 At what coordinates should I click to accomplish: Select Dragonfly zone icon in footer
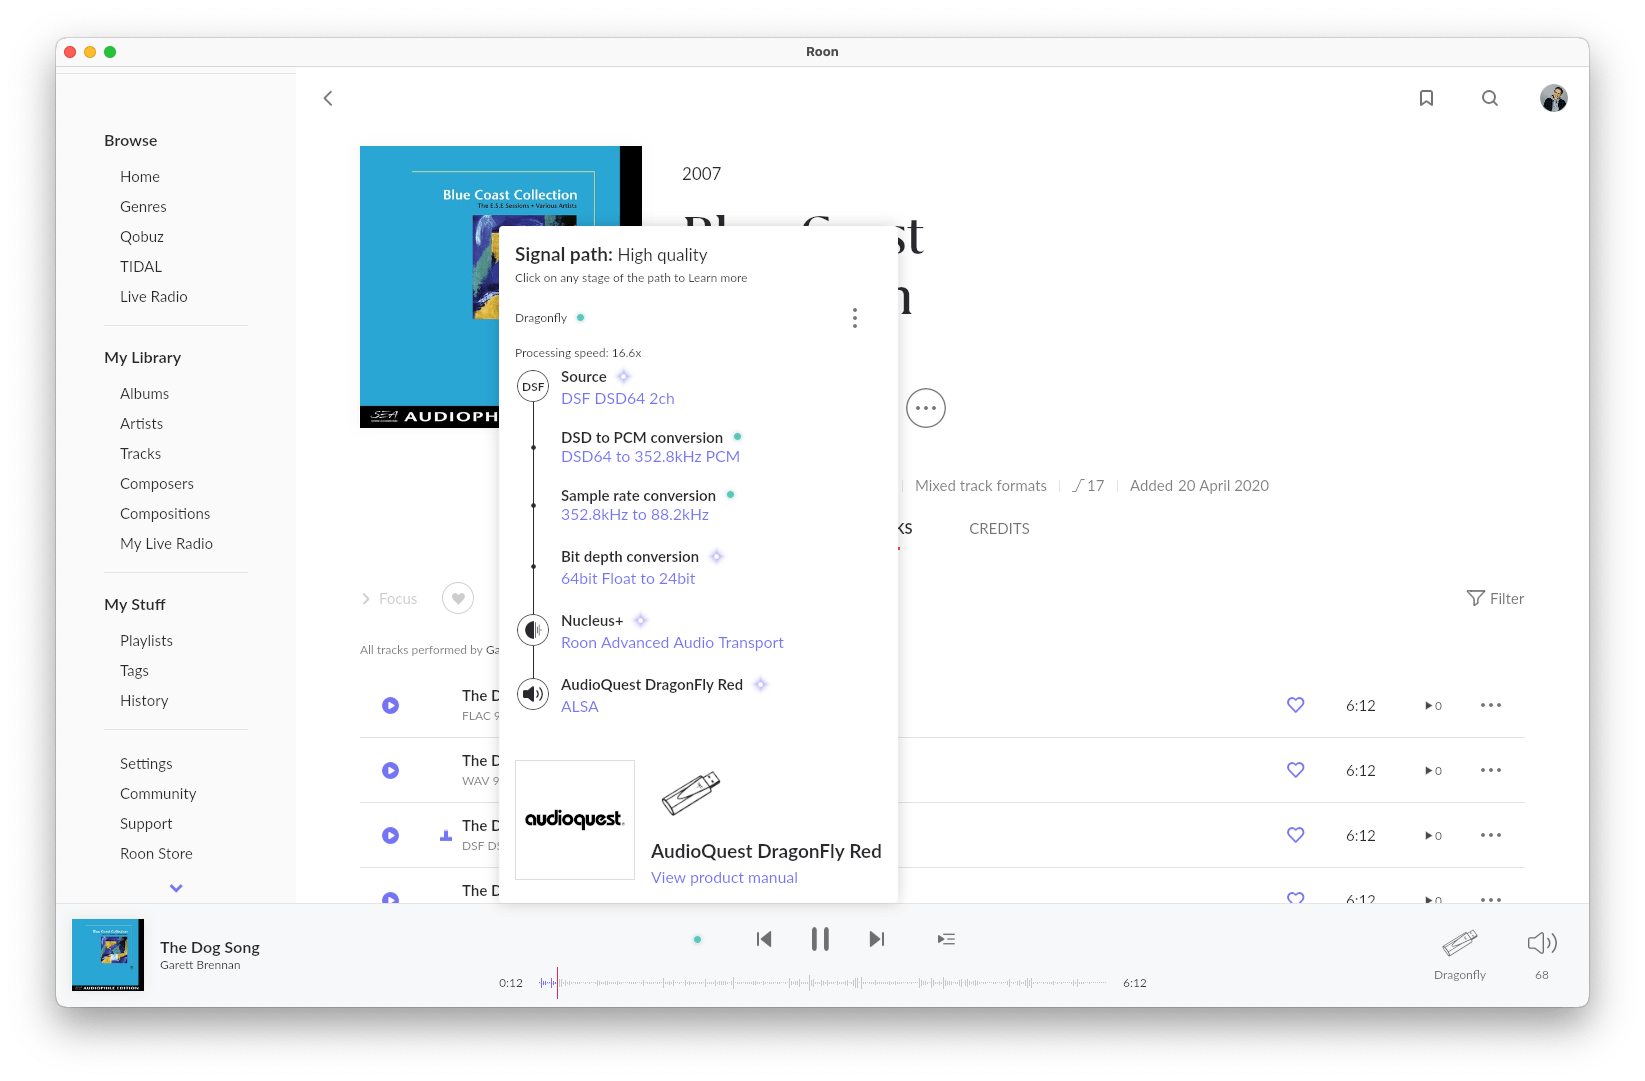(x=1460, y=944)
